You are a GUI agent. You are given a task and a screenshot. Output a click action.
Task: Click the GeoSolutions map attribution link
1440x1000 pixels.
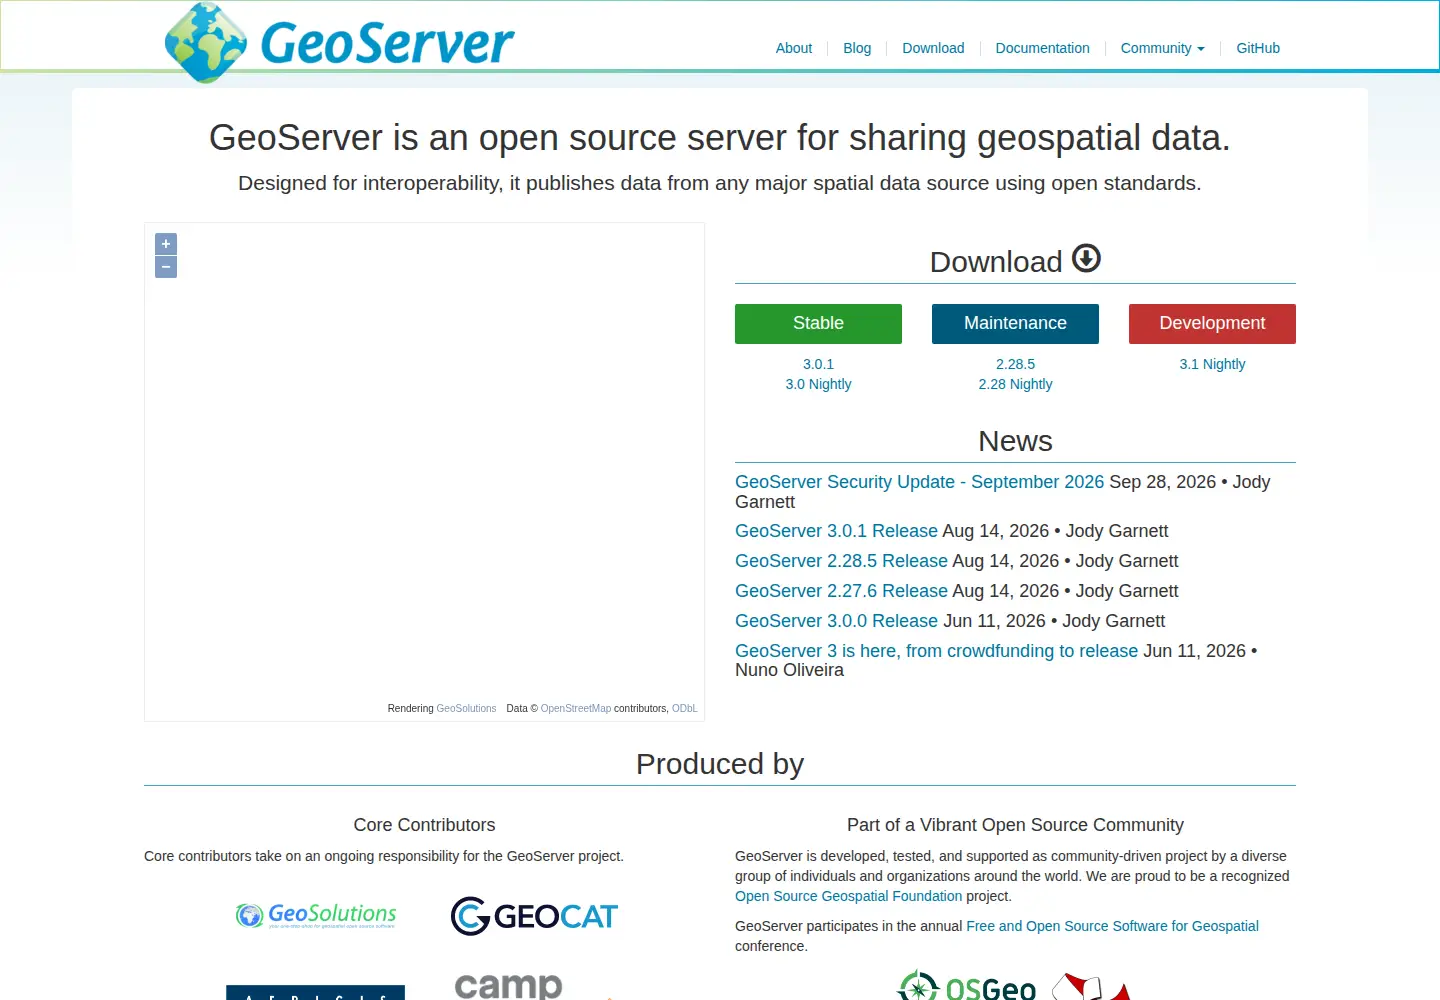(466, 708)
